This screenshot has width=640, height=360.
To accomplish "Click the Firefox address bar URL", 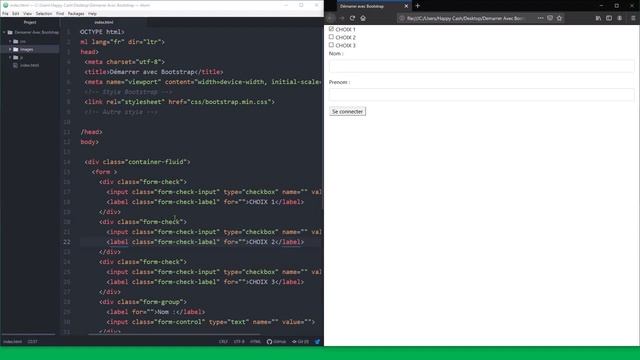I will click(465, 18).
